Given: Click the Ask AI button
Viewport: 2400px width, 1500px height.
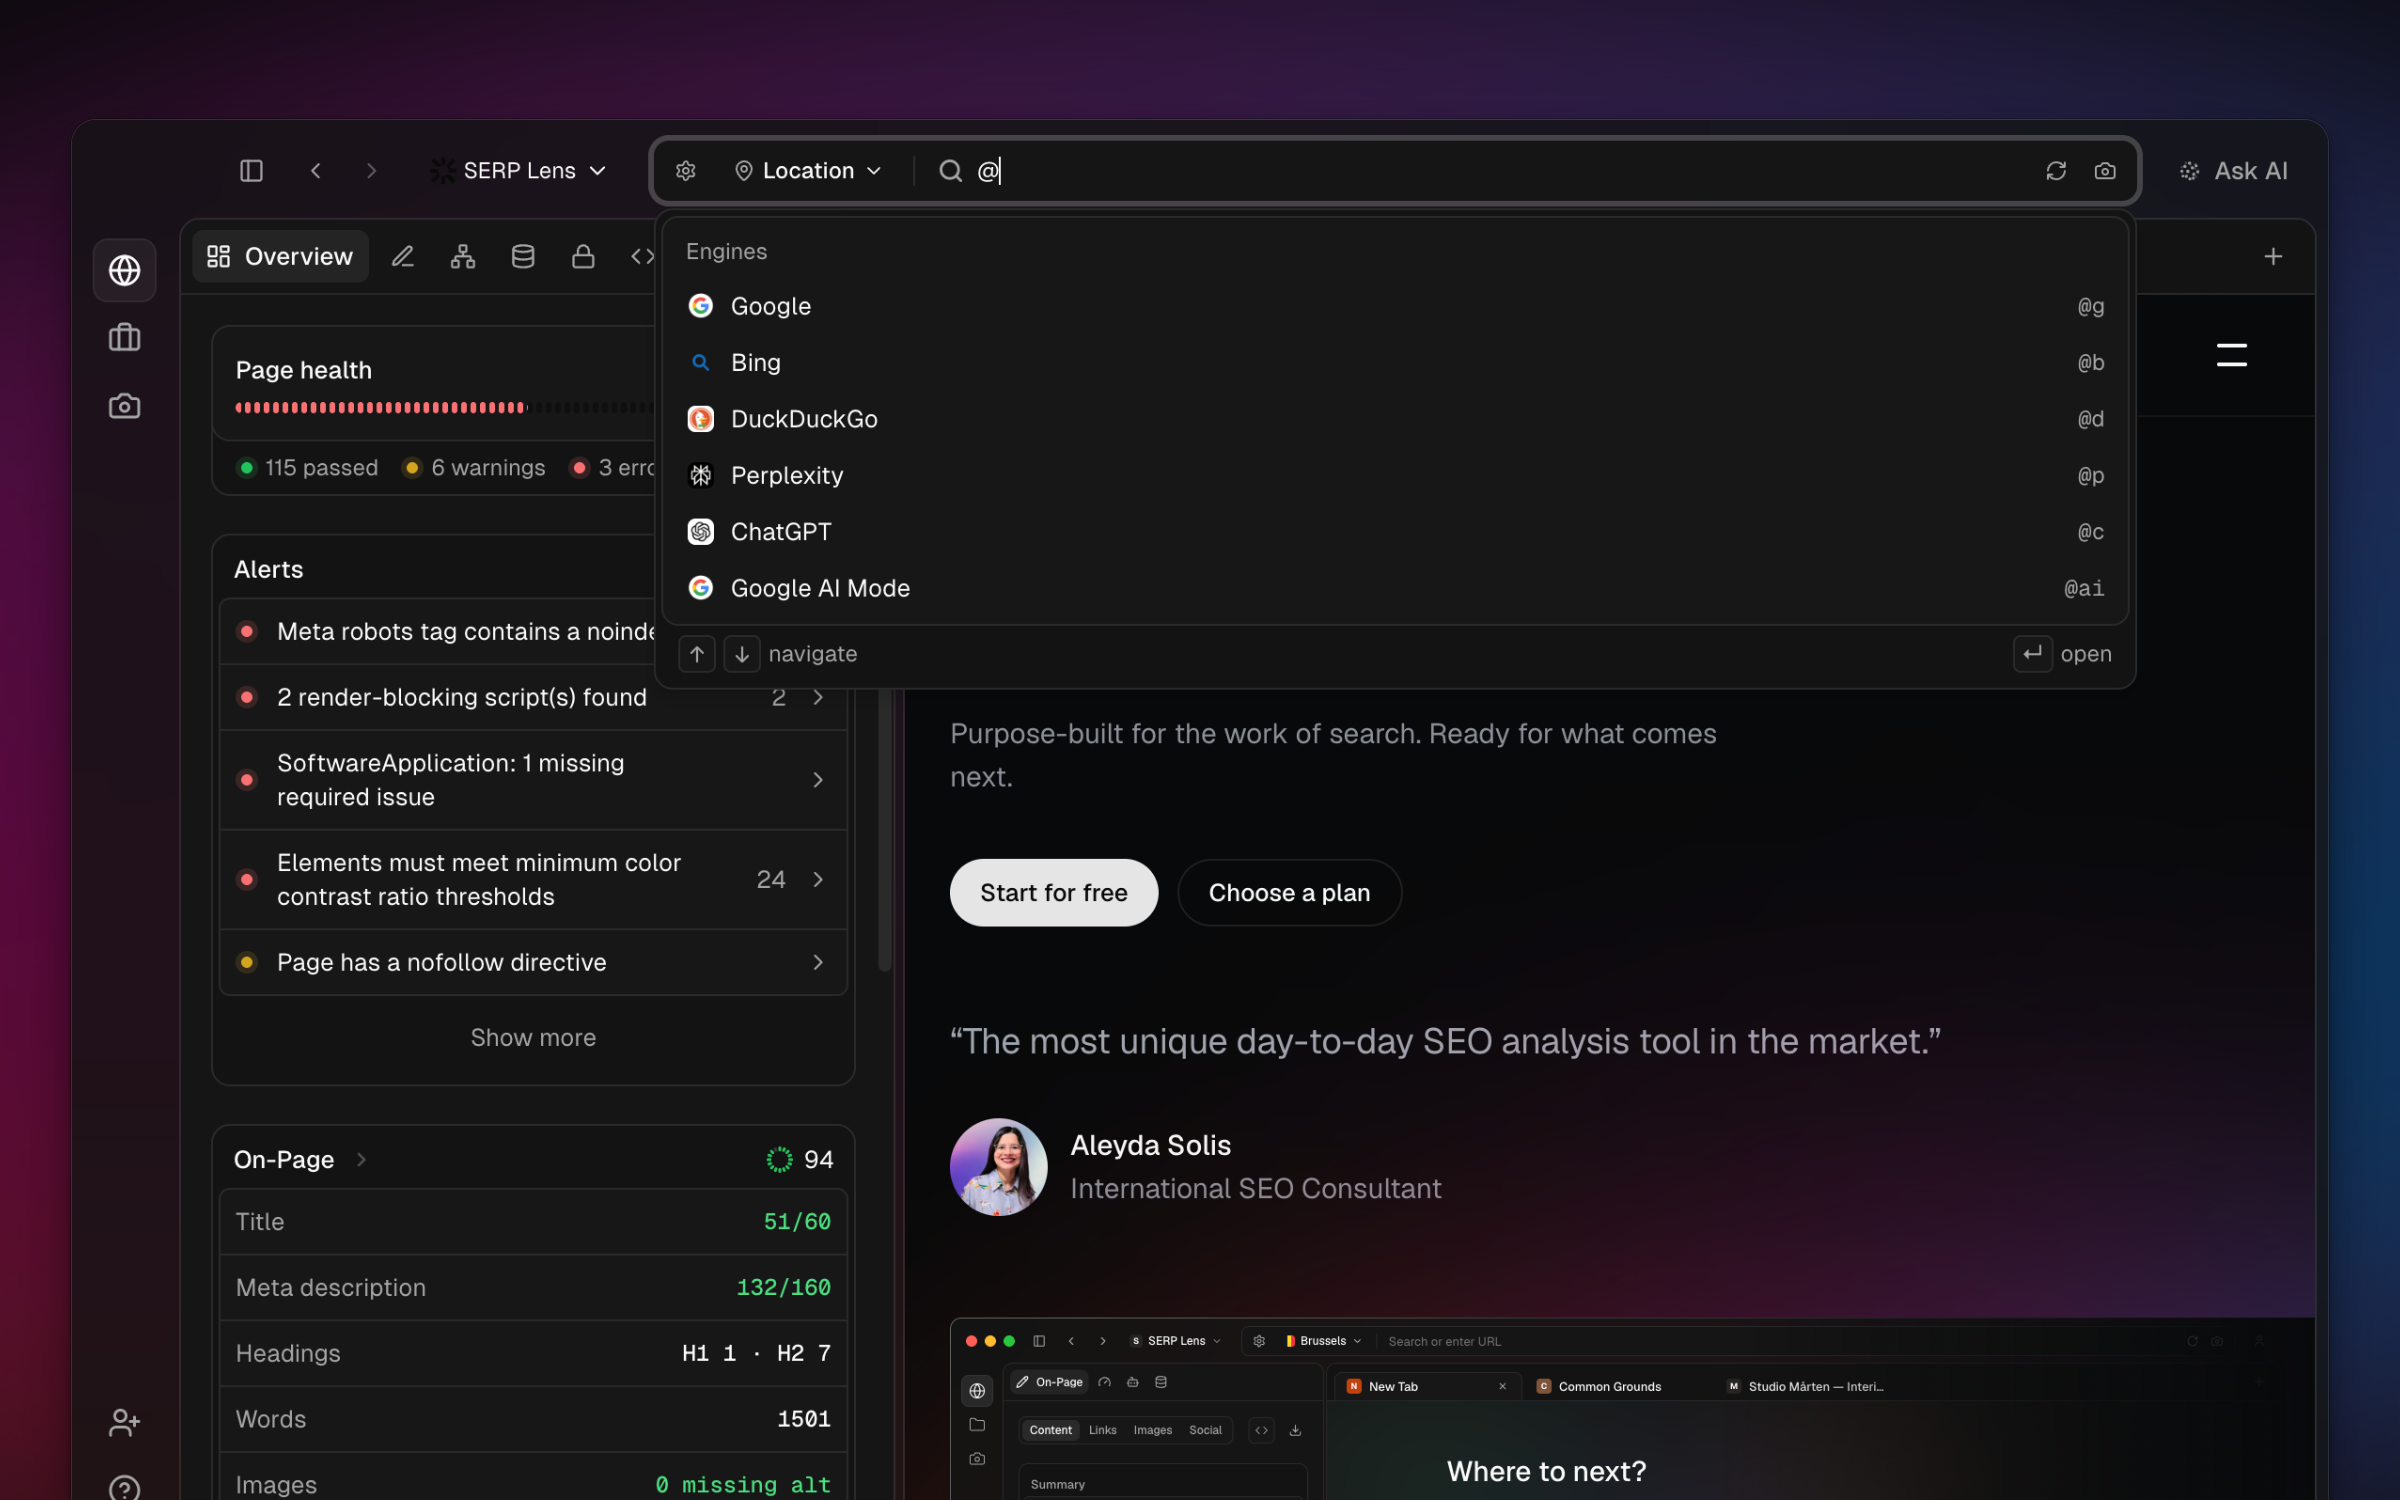Looking at the screenshot, I should click(x=2234, y=171).
